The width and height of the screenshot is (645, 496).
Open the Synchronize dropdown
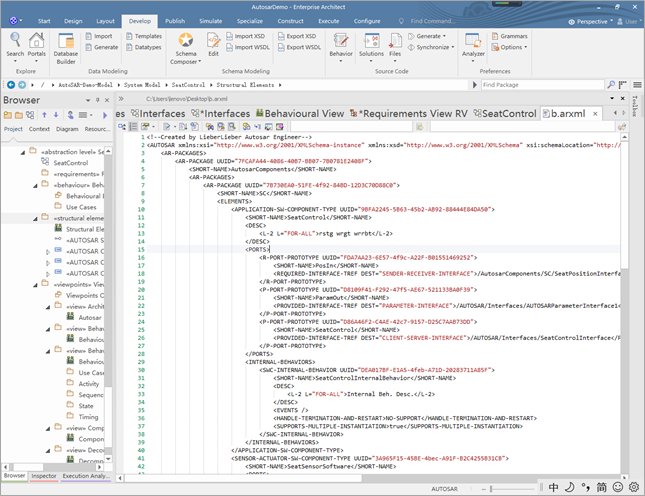point(431,47)
